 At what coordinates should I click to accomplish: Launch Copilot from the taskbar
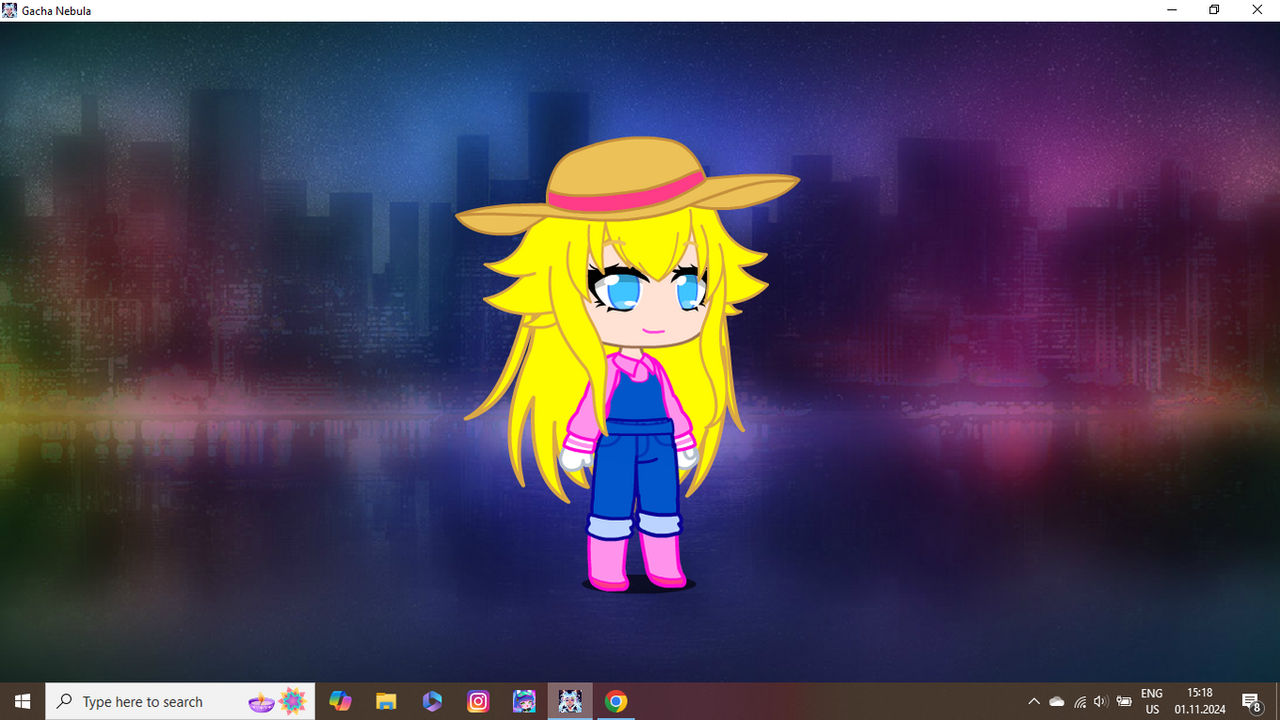tap(340, 702)
